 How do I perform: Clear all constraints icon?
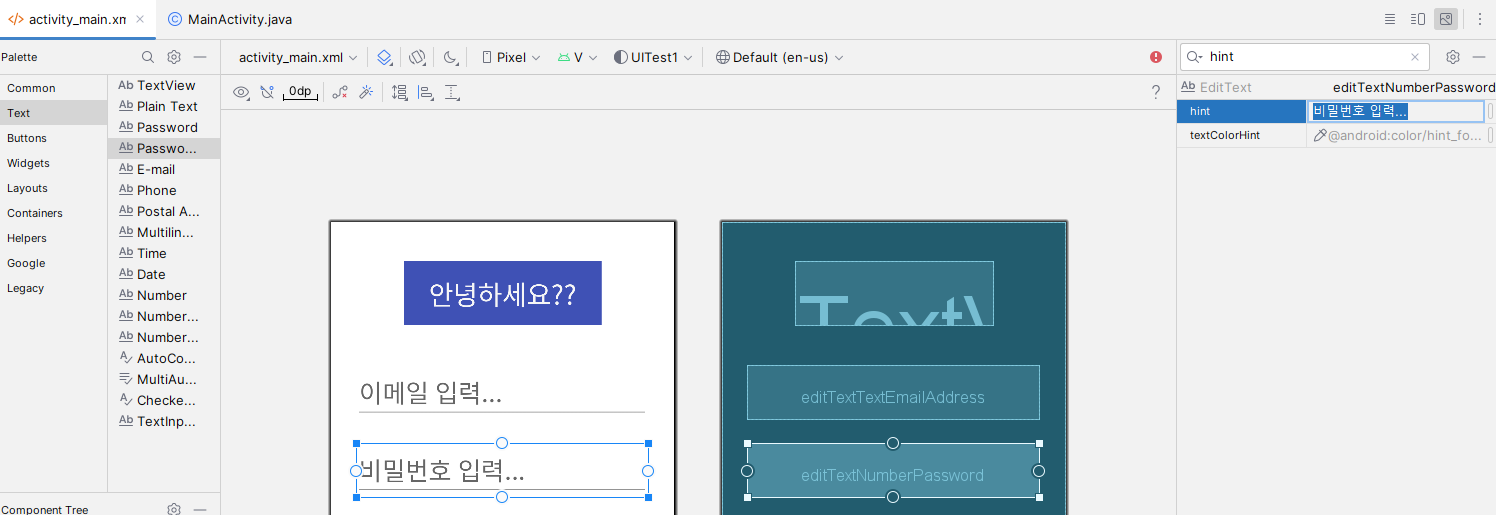click(340, 92)
